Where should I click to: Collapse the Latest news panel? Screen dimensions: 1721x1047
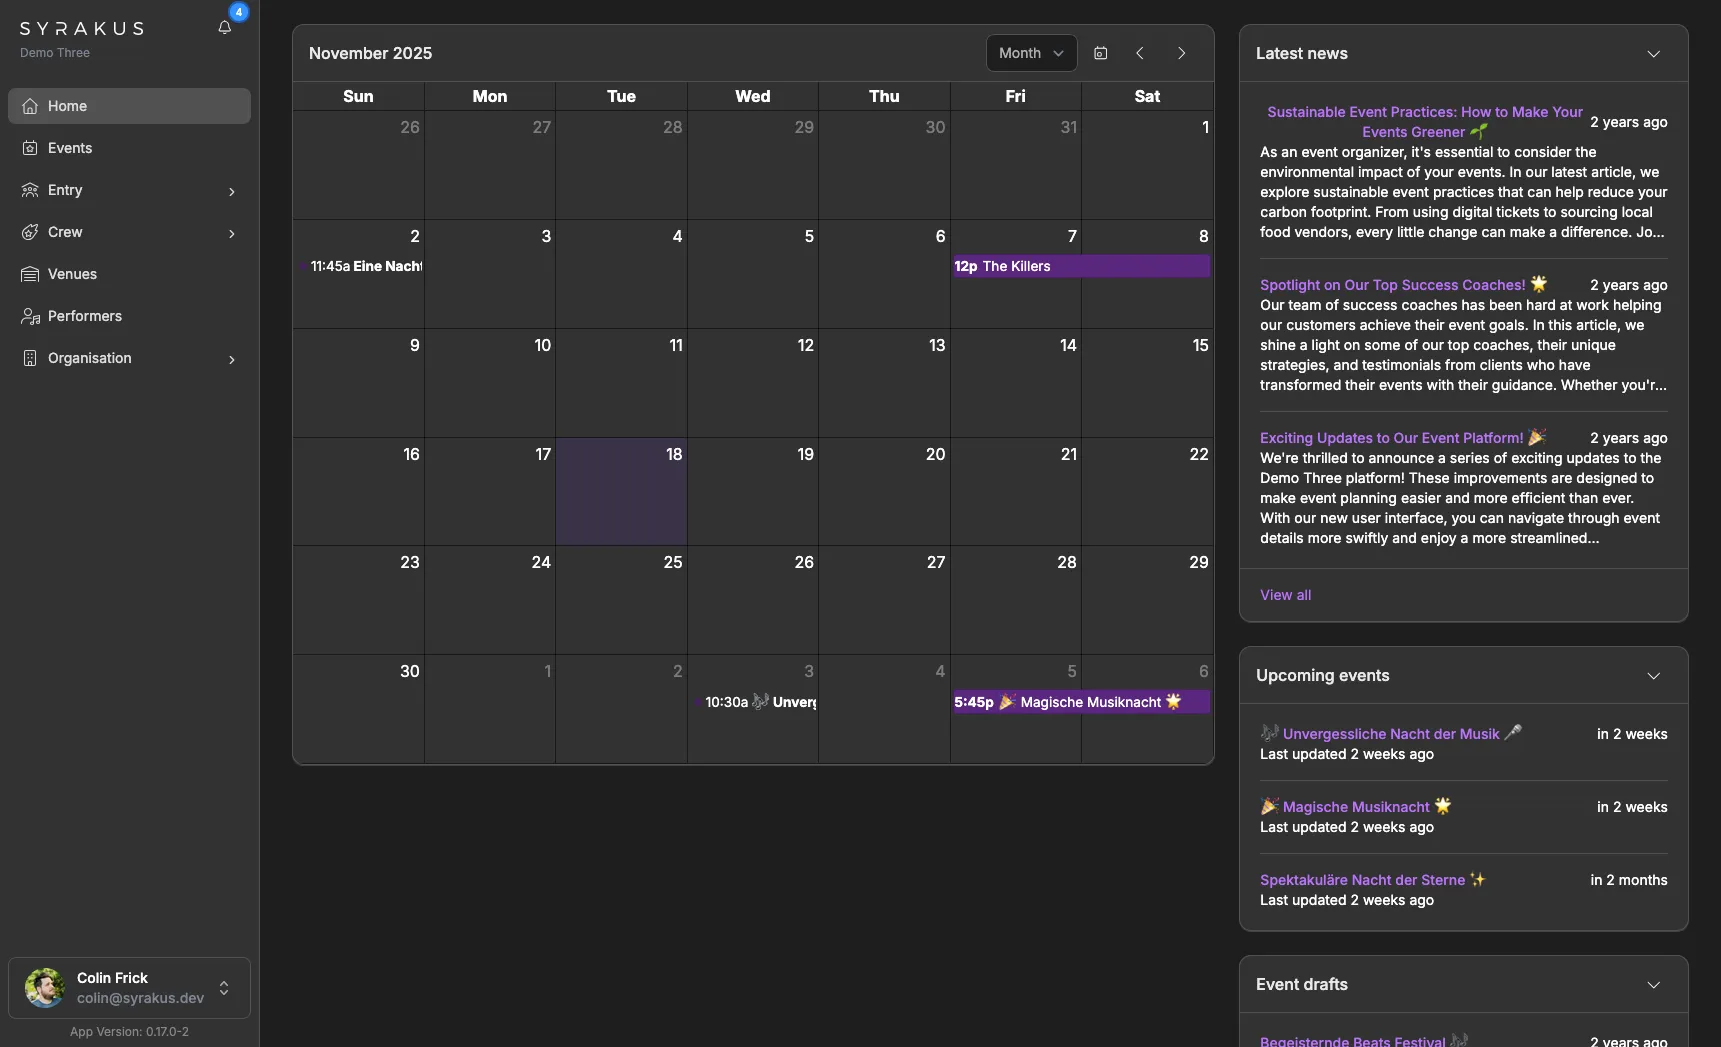click(1653, 54)
